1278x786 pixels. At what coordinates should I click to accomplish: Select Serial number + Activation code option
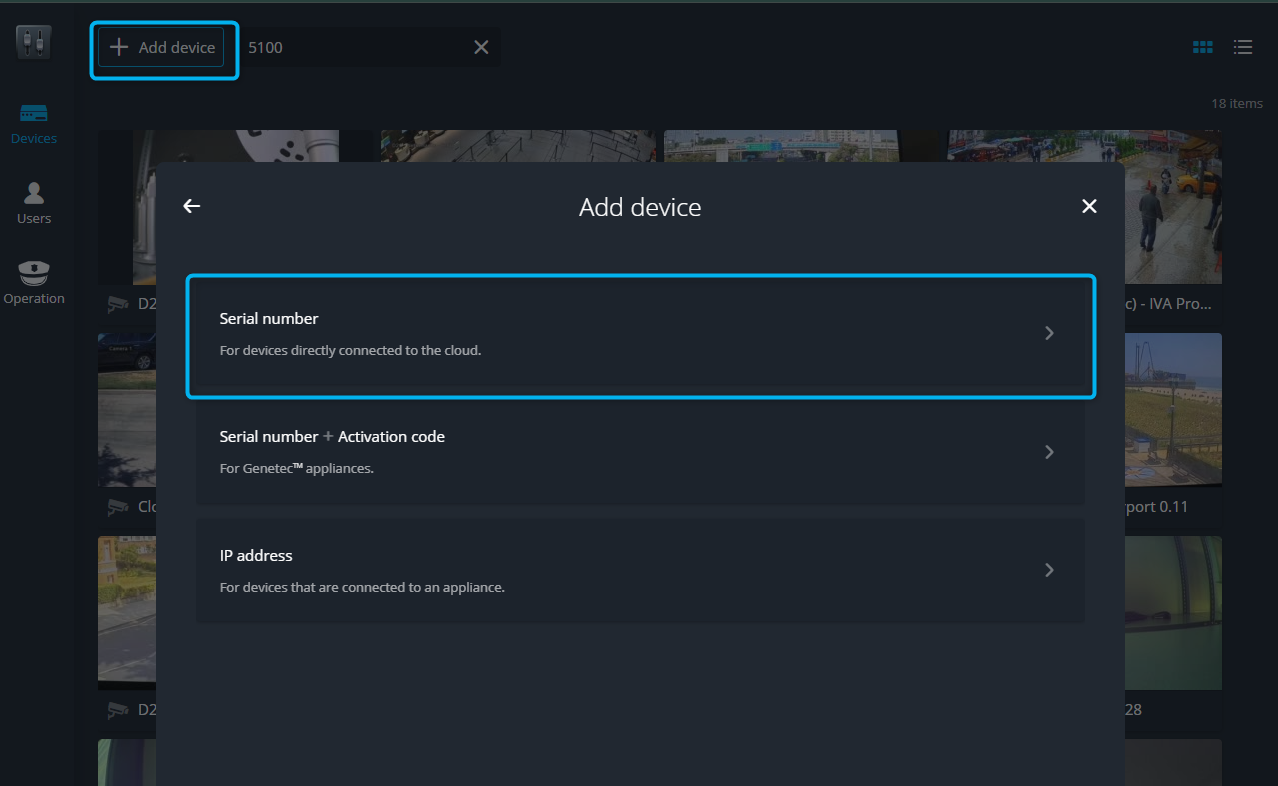[x=641, y=451]
